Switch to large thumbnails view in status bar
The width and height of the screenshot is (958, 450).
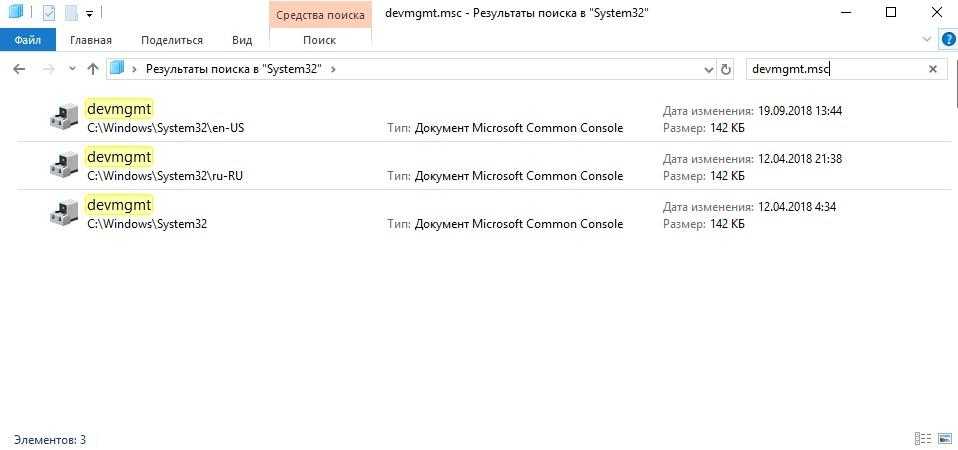[x=943, y=439]
